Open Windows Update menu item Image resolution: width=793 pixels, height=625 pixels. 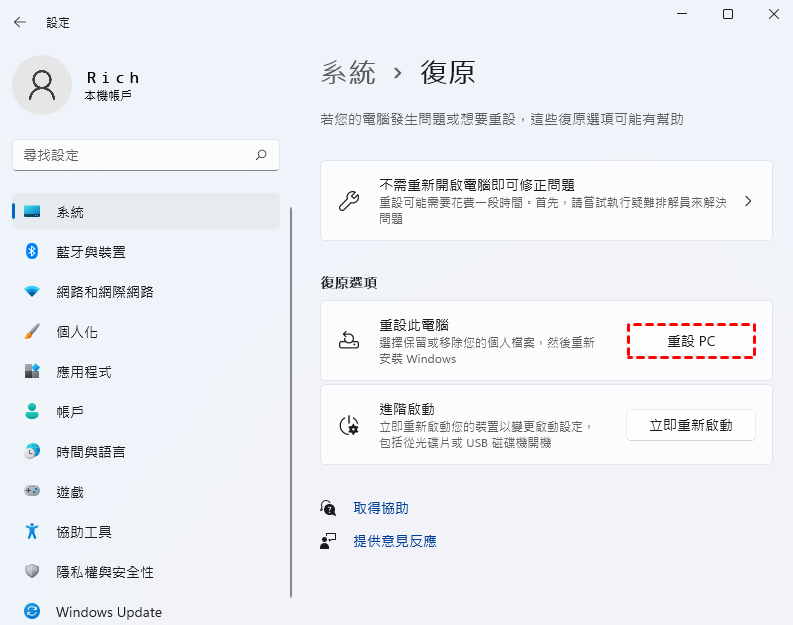108,612
